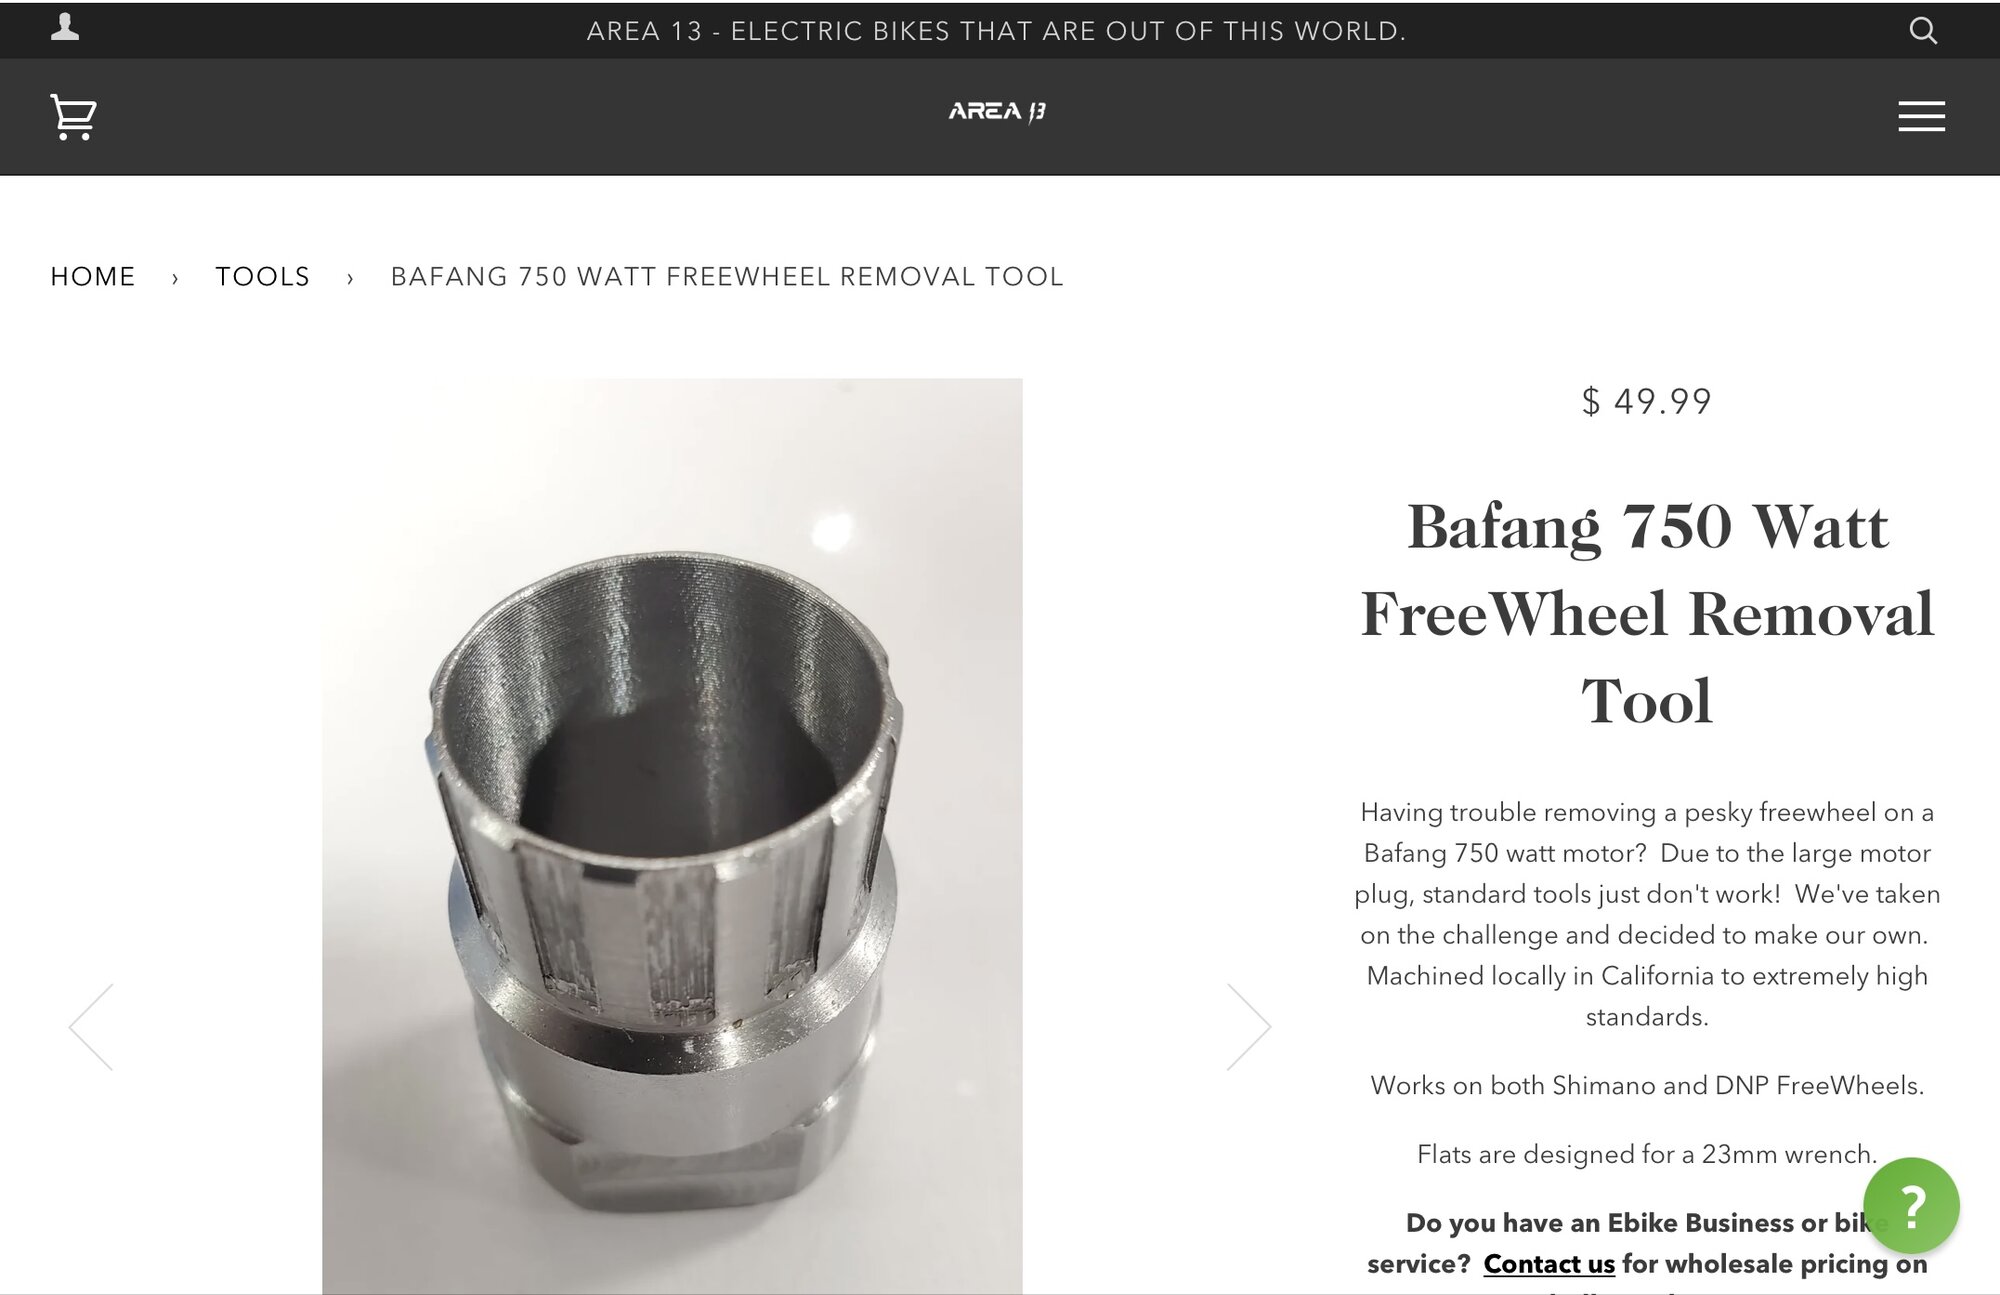The width and height of the screenshot is (2000, 1295).
Task: Click the 23mm wrench flats line
Action: 1647,1155
